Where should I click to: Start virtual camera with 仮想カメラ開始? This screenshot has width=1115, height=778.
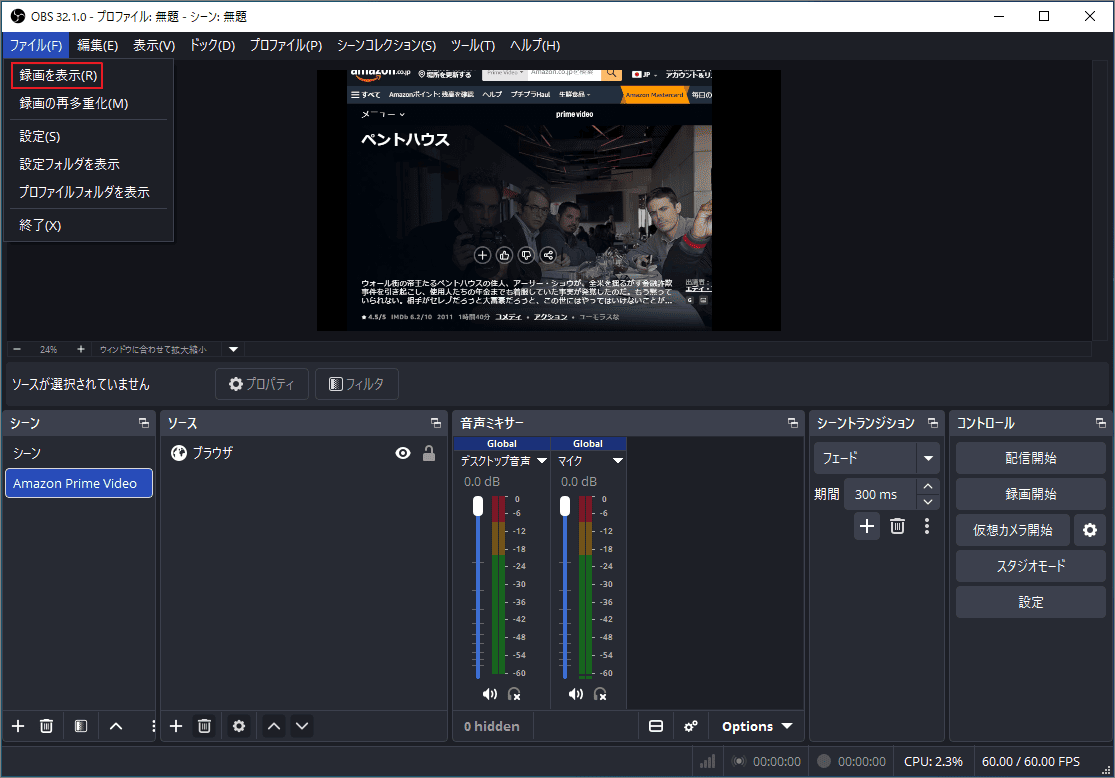(x=1013, y=530)
